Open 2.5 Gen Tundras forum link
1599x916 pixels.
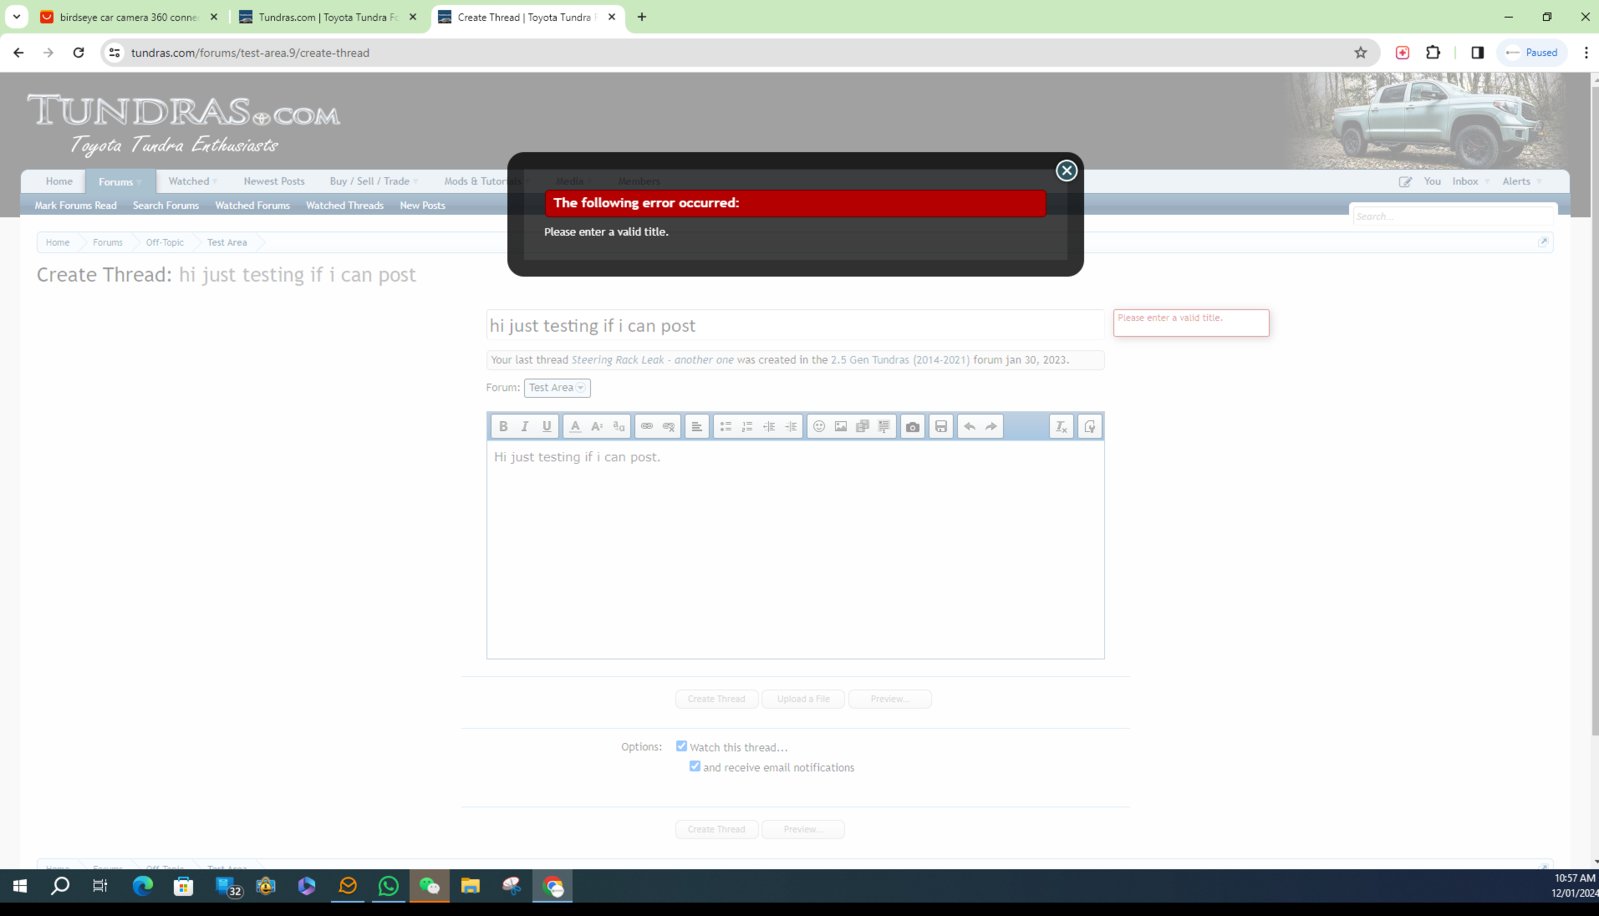[x=900, y=360]
